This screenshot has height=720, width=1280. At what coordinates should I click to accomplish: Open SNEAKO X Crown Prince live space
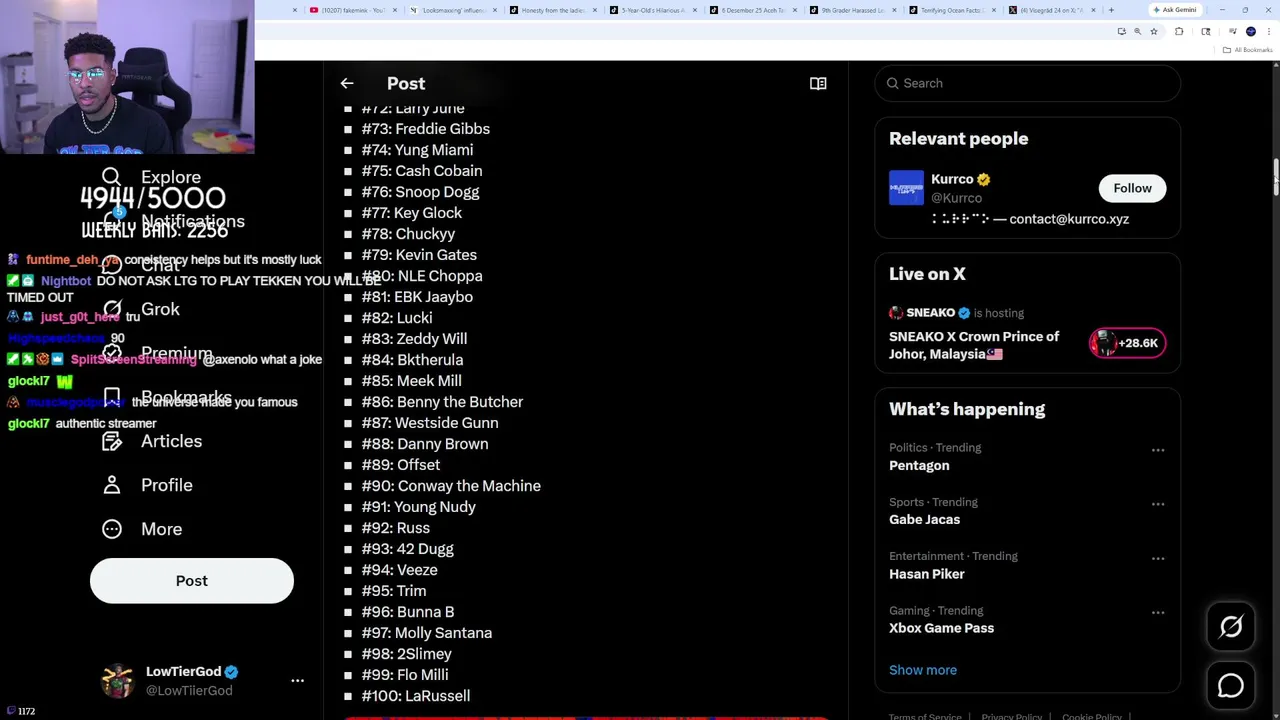[974, 345]
